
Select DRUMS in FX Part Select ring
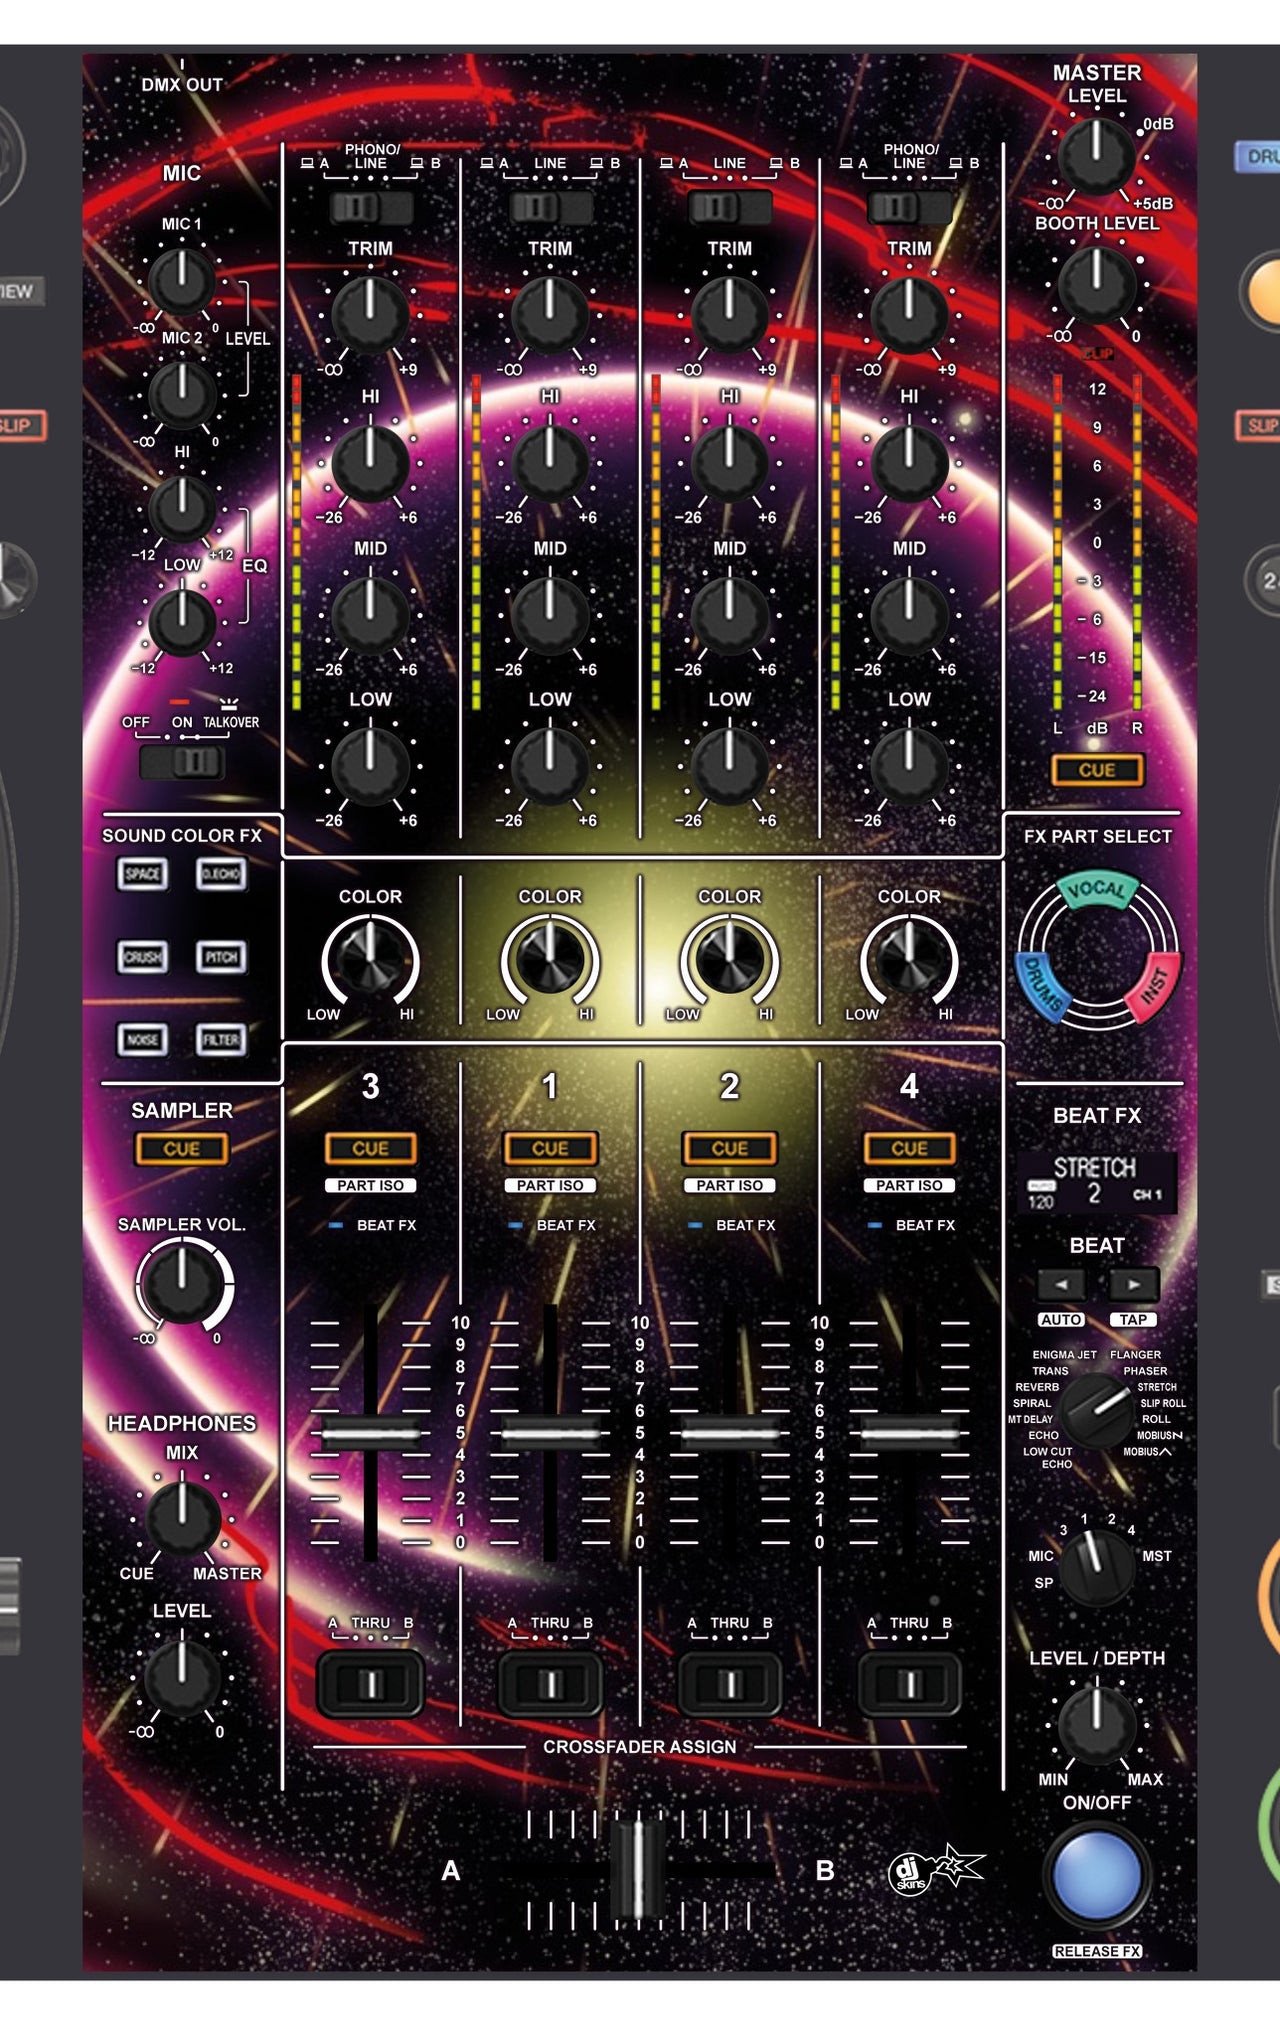[1043, 988]
